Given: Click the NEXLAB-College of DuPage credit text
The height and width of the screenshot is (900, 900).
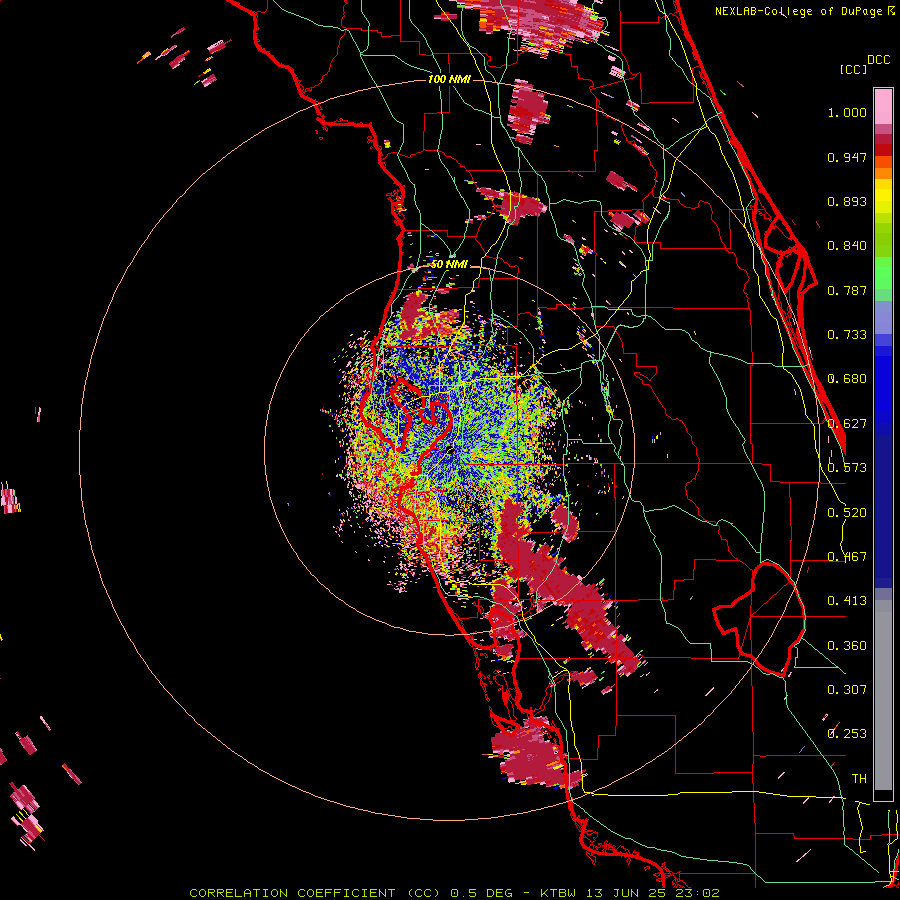Looking at the screenshot, I should click(x=800, y=11).
